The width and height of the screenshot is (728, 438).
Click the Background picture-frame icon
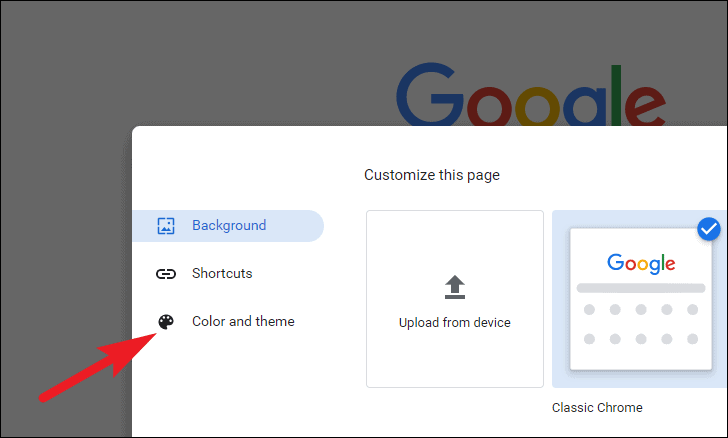click(166, 226)
